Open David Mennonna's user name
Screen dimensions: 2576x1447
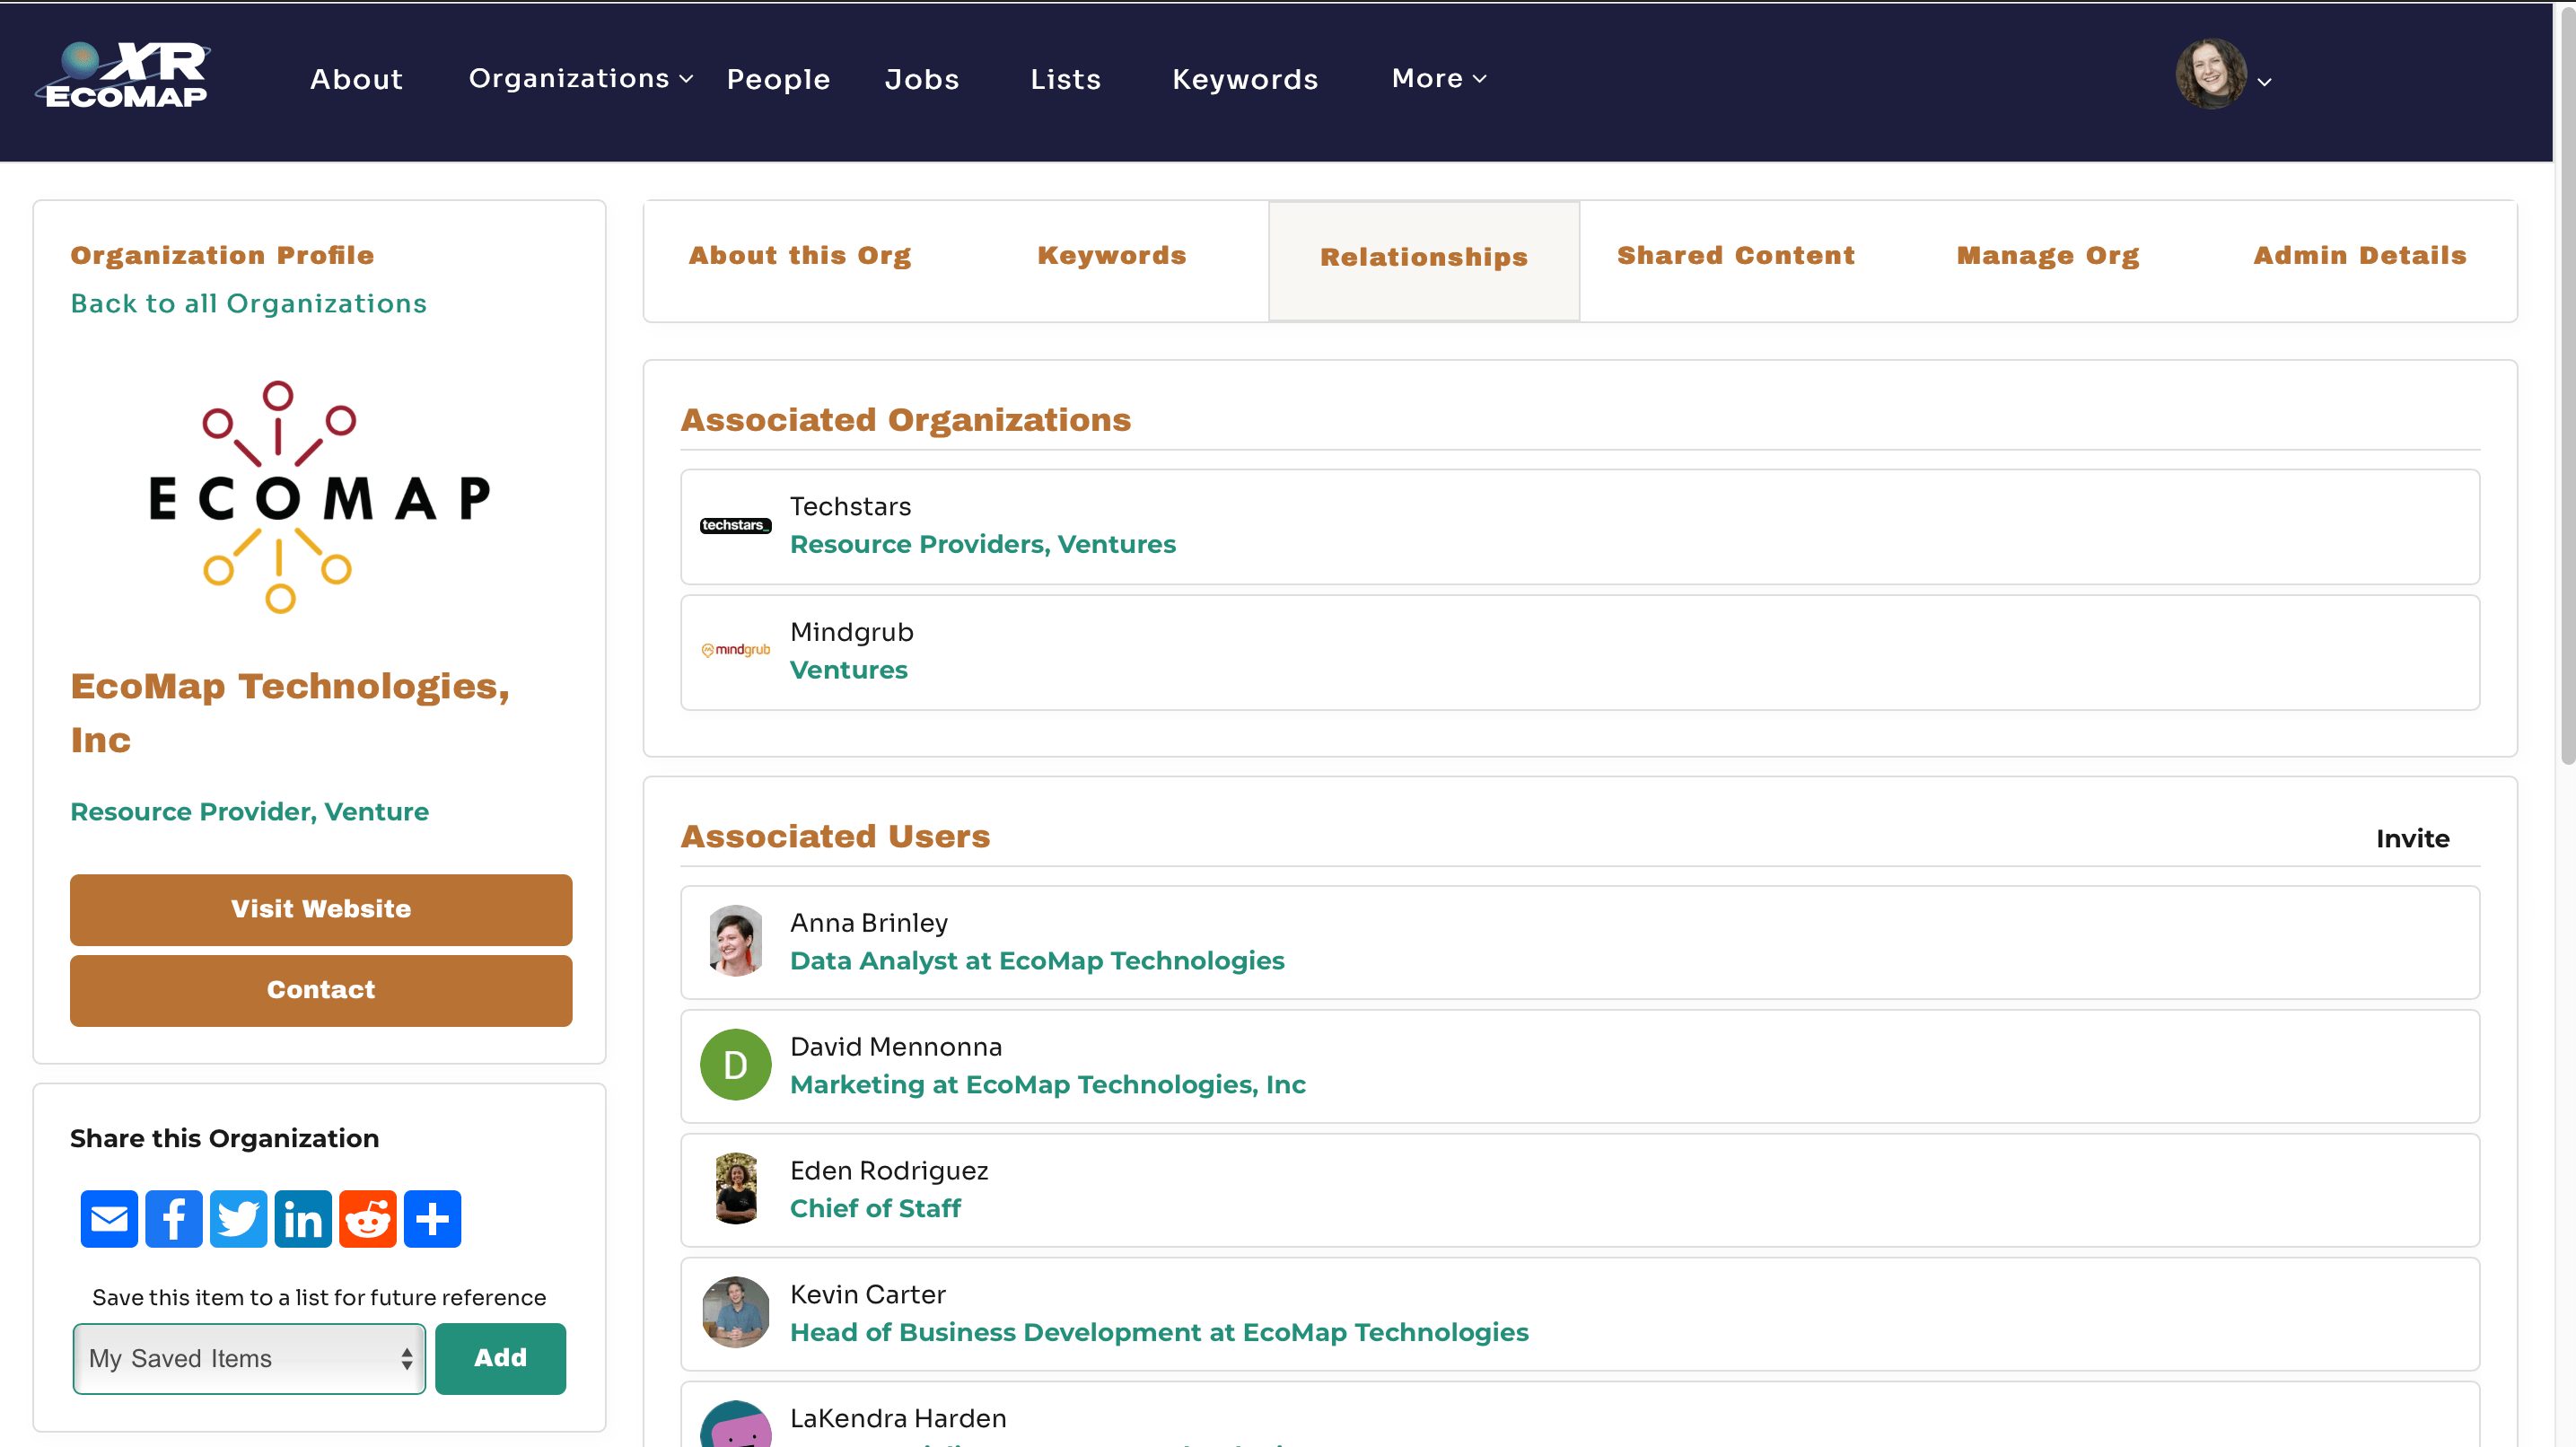point(896,1047)
